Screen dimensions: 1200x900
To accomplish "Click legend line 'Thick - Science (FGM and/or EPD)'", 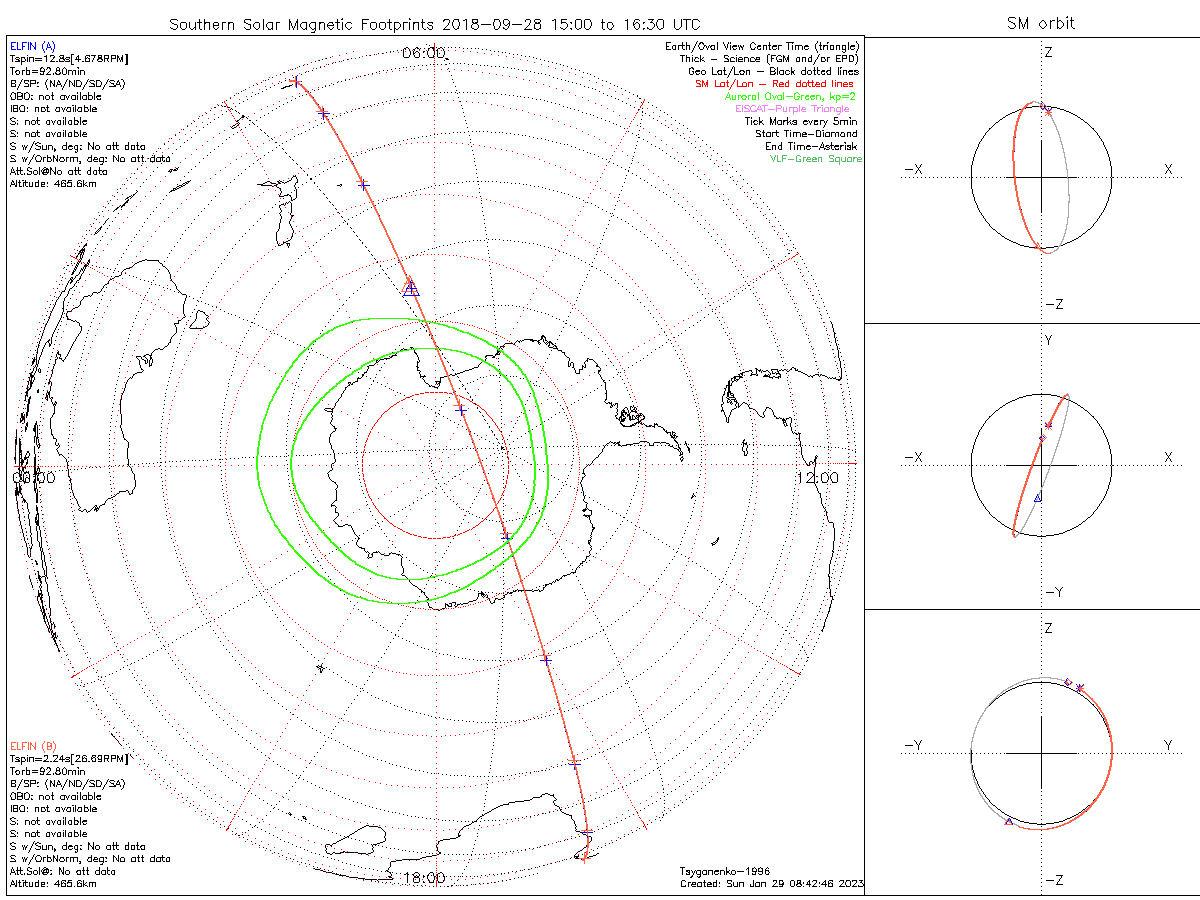I will pos(769,59).
